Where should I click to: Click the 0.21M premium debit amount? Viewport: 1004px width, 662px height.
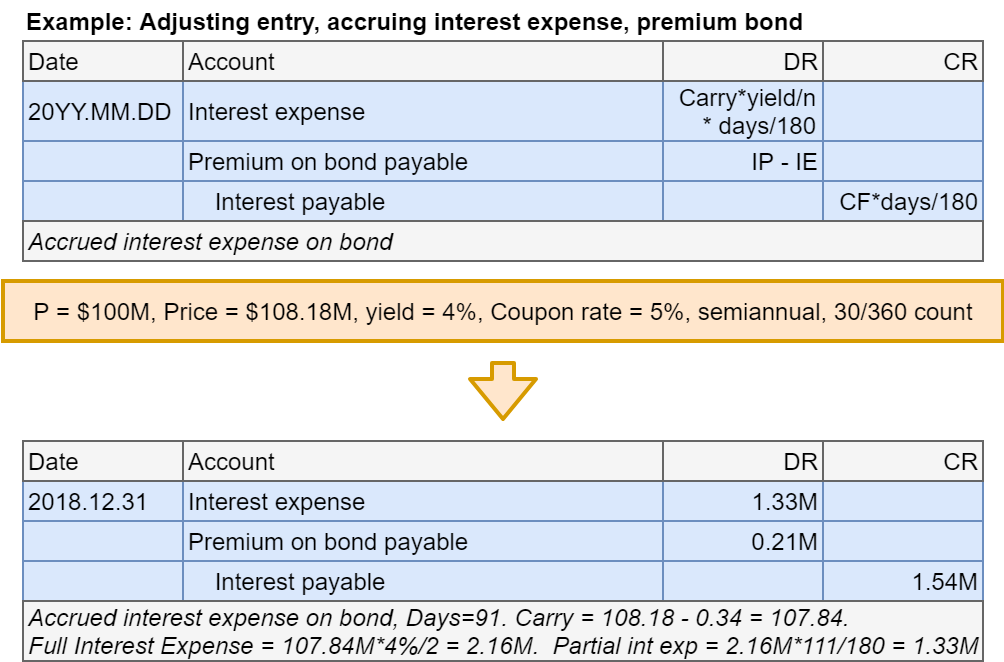[x=784, y=542]
